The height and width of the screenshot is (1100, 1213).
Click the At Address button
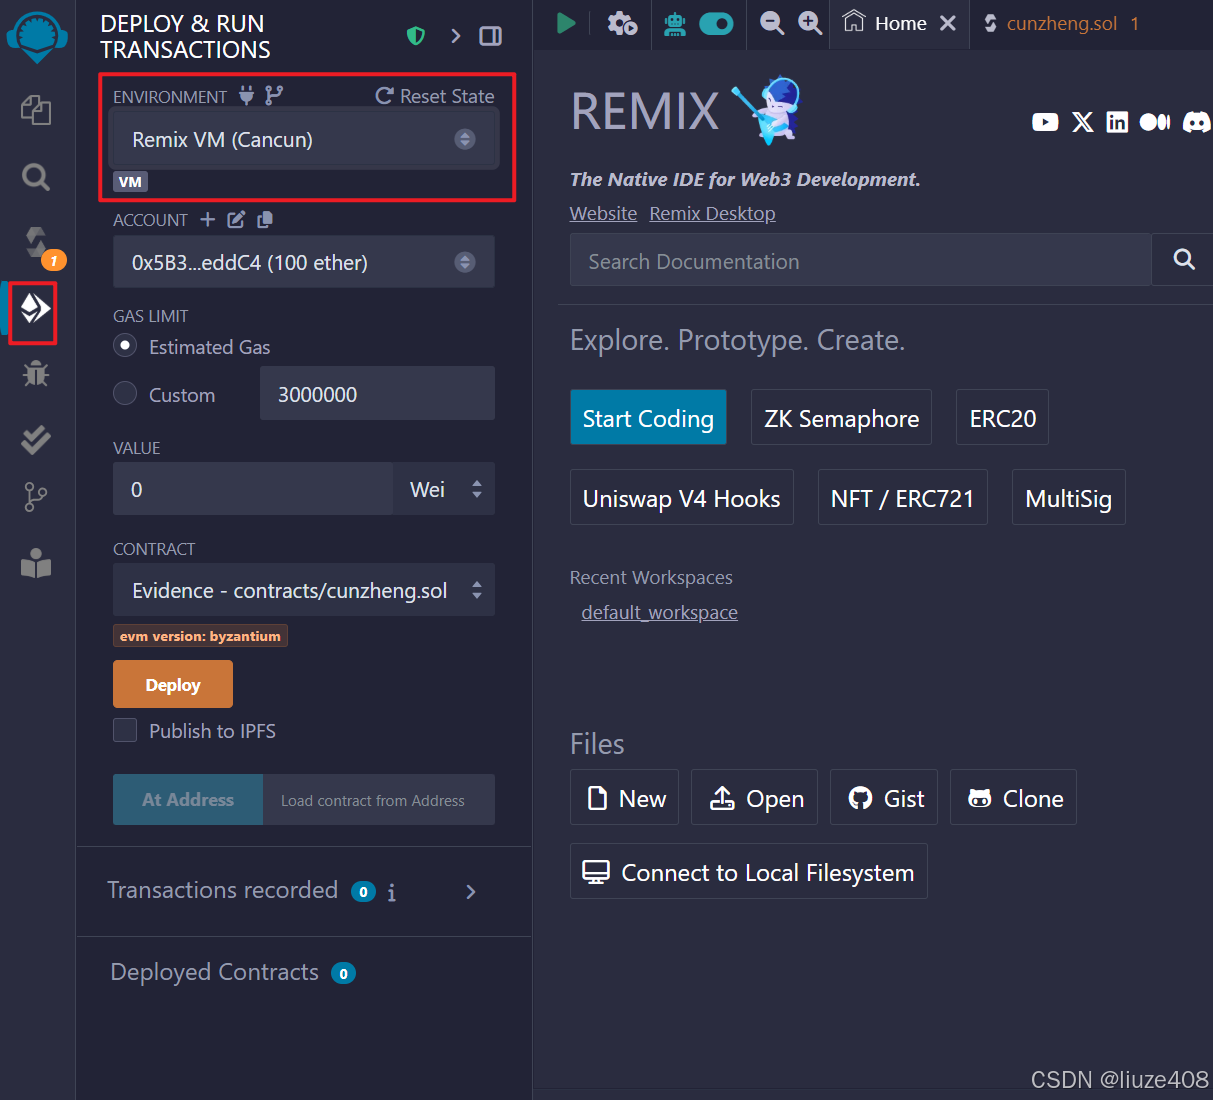pos(188,799)
